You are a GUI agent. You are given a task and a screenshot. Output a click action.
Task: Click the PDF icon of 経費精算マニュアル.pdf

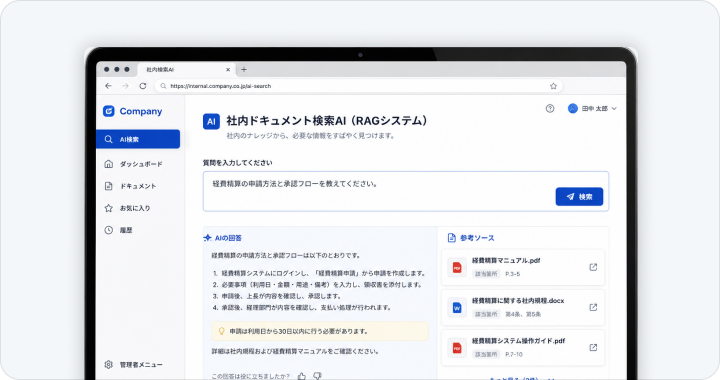click(x=457, y=267)
